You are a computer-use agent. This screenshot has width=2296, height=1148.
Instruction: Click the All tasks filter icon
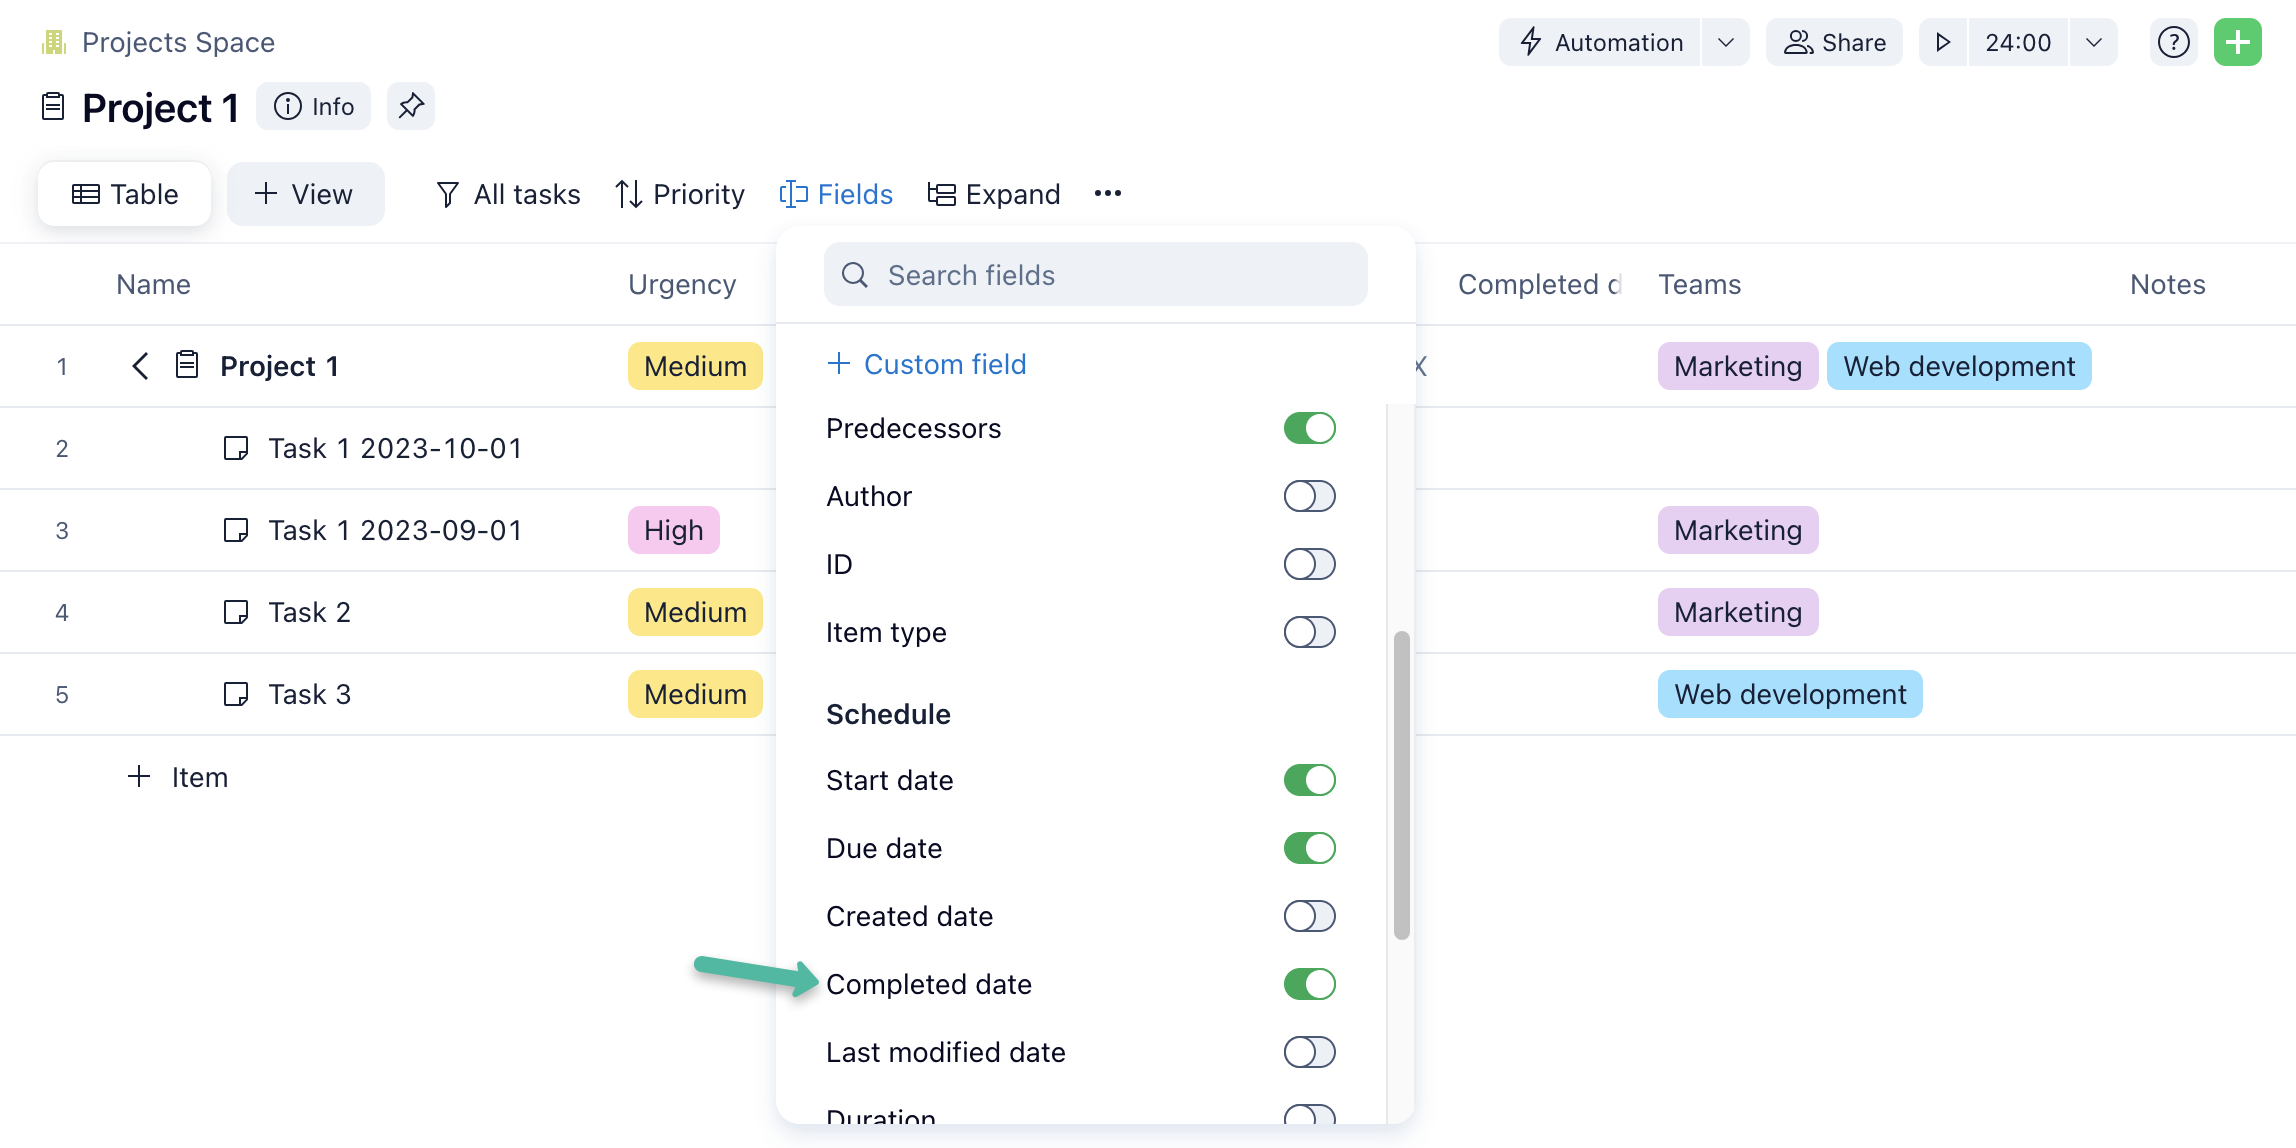(448, 194)
